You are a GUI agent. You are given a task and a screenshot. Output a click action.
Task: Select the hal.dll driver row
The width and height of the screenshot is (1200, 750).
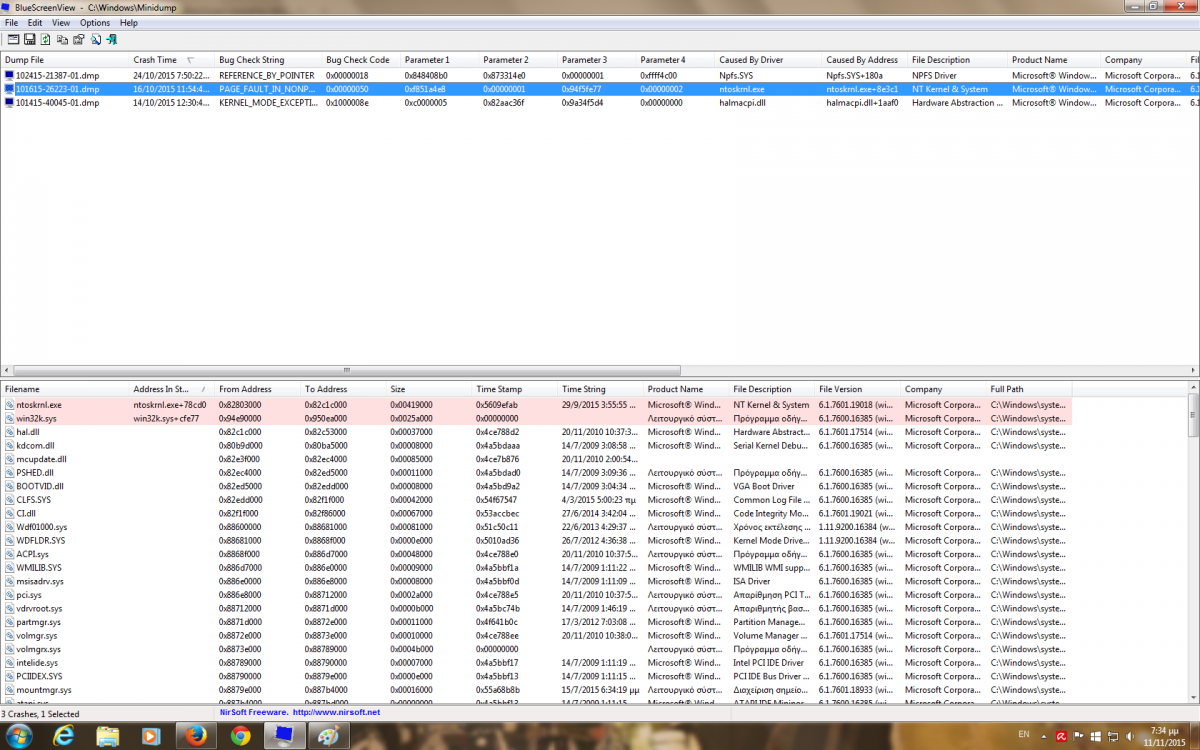(x=535, y=432)
